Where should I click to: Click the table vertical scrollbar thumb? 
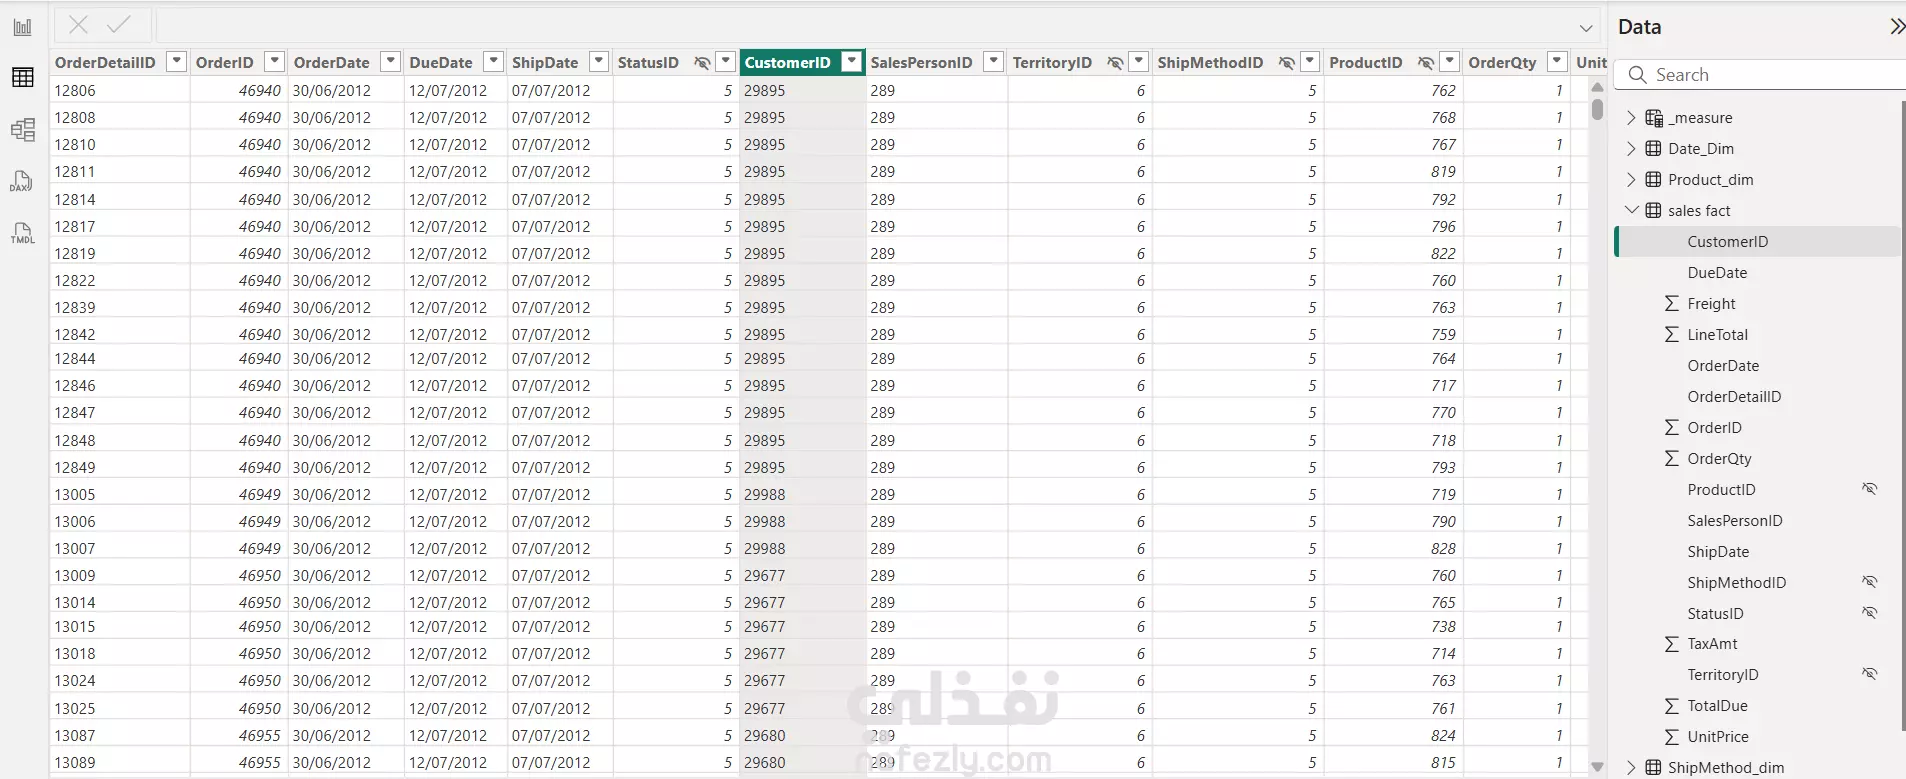point(1597,108)
